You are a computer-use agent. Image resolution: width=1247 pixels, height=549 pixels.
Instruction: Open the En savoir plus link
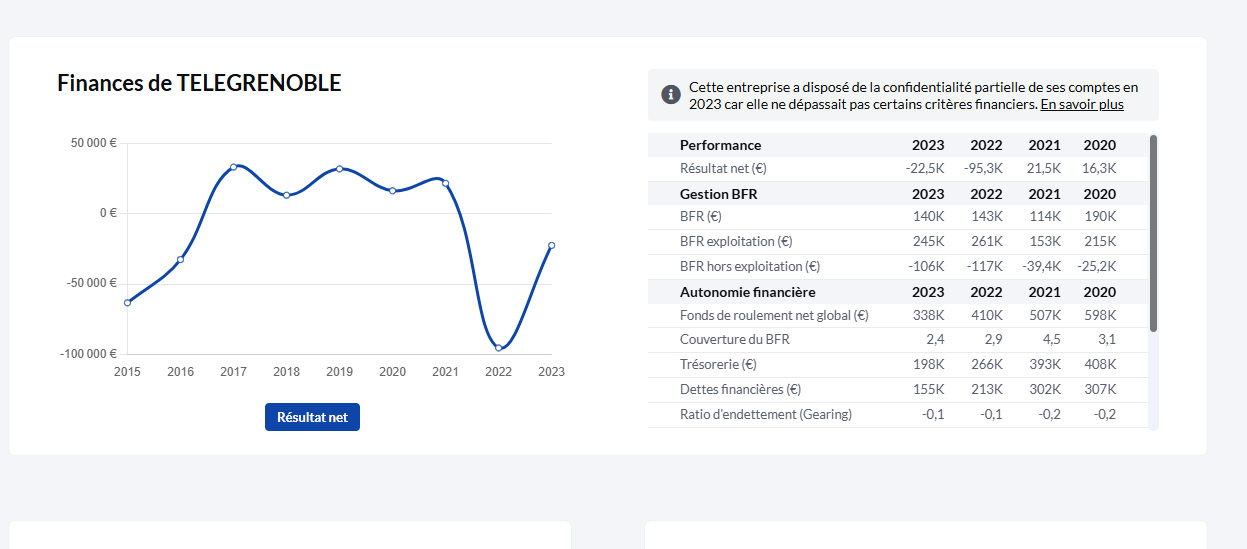[1082, 104]
